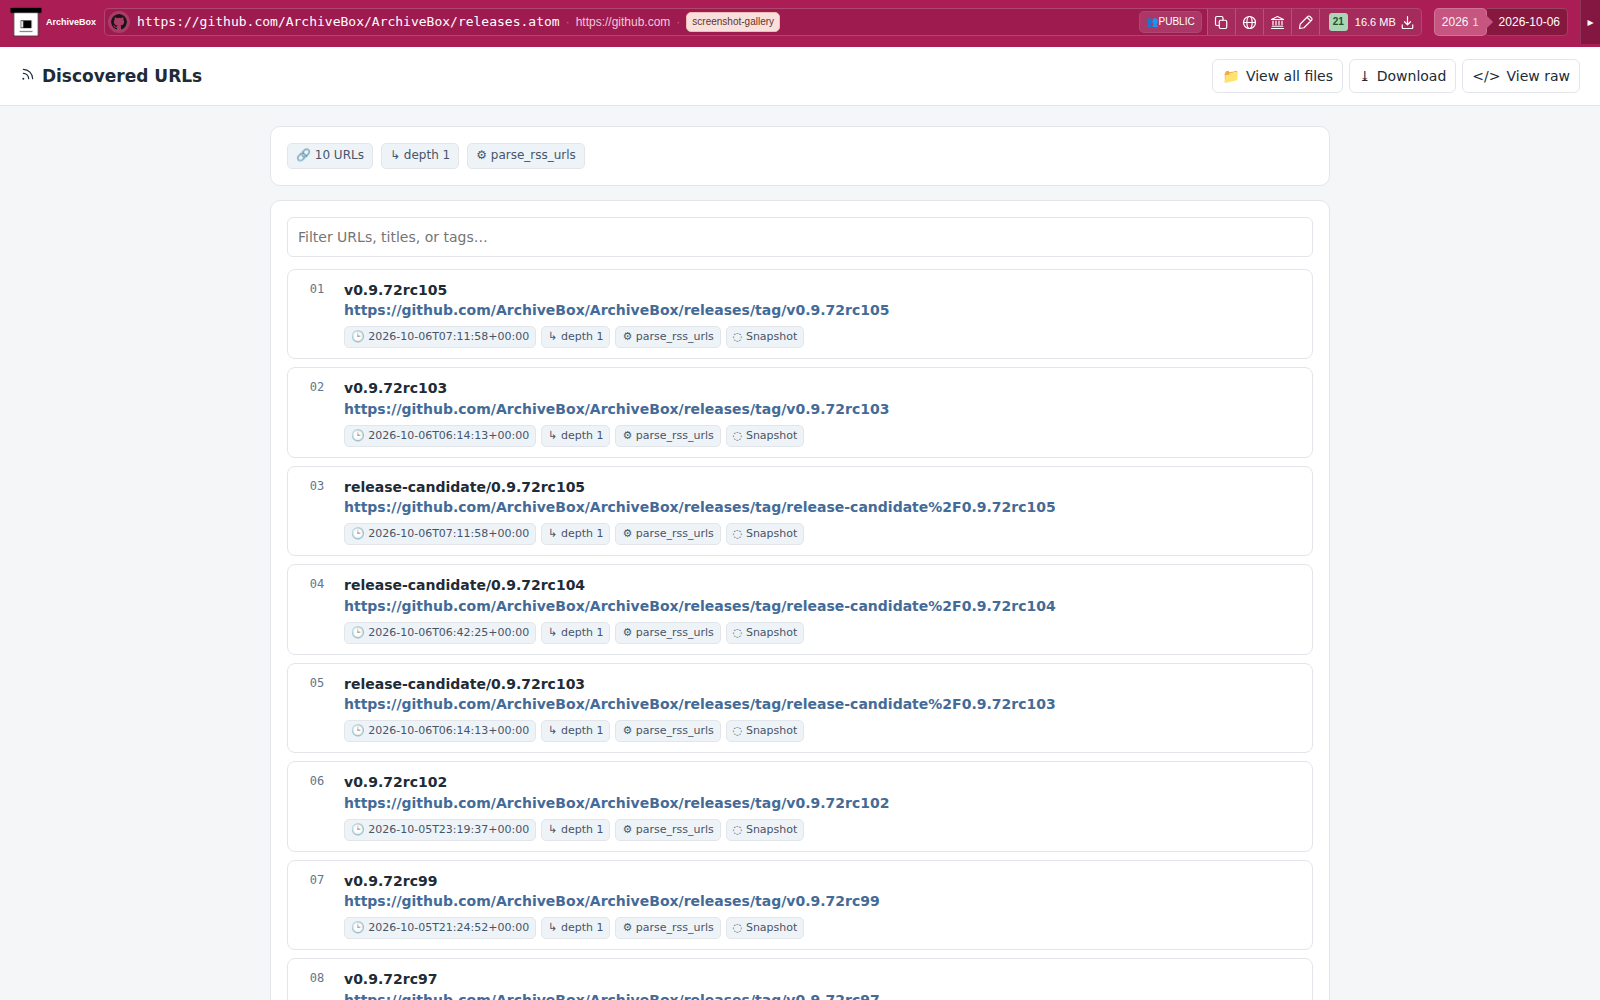Click the GitHub favicon in the header

pyautogui.click(x=119, y=22)
